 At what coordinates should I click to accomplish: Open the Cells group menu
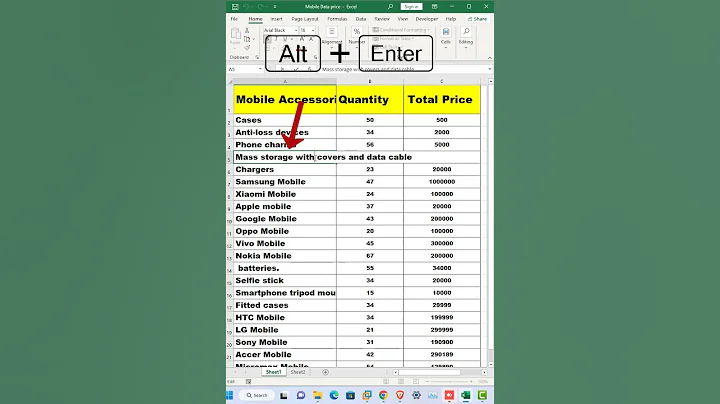click(x=446, y=37)
